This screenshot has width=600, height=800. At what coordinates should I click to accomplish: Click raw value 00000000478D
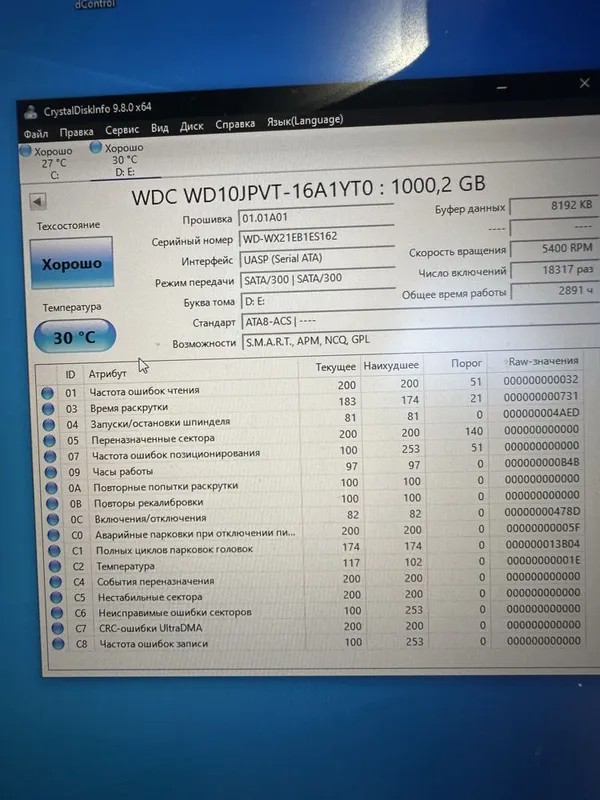pyautogui.click(x=542, y=511)
